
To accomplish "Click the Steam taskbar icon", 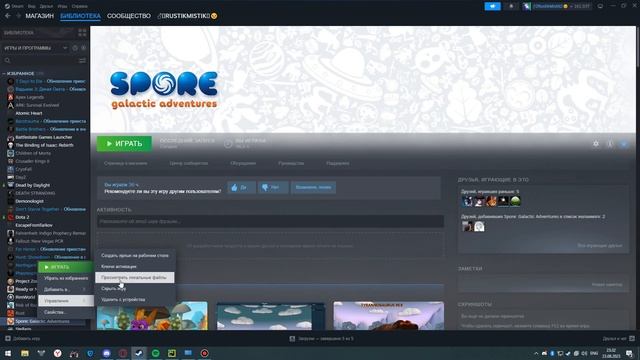I will pos(139,353).
